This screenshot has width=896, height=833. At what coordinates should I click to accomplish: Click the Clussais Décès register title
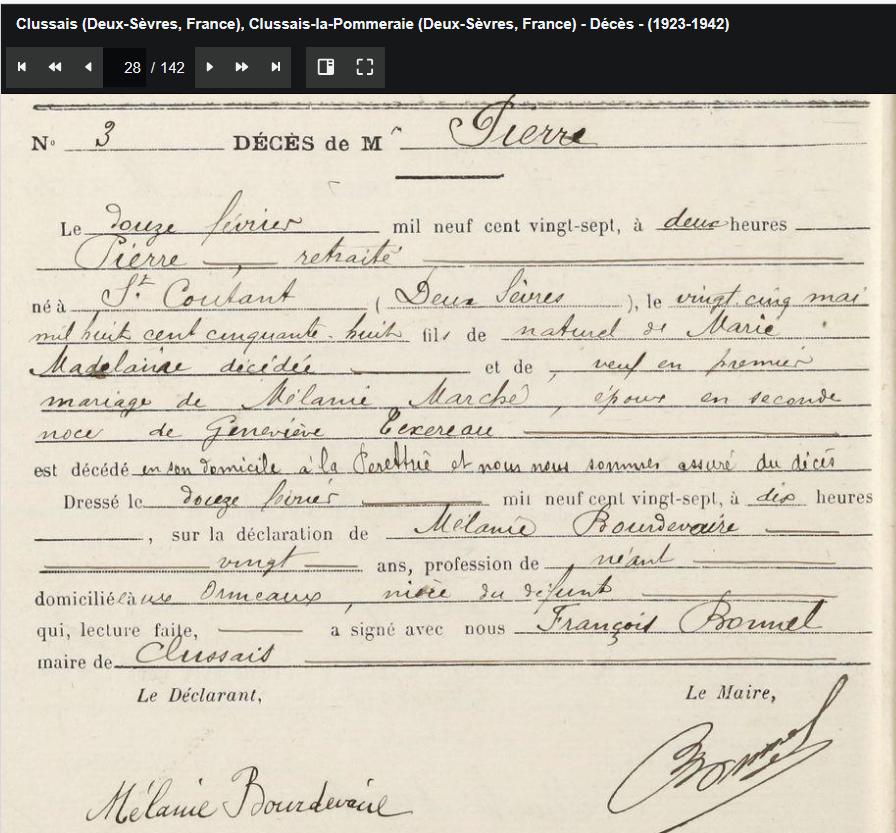(x=372, y=24)
